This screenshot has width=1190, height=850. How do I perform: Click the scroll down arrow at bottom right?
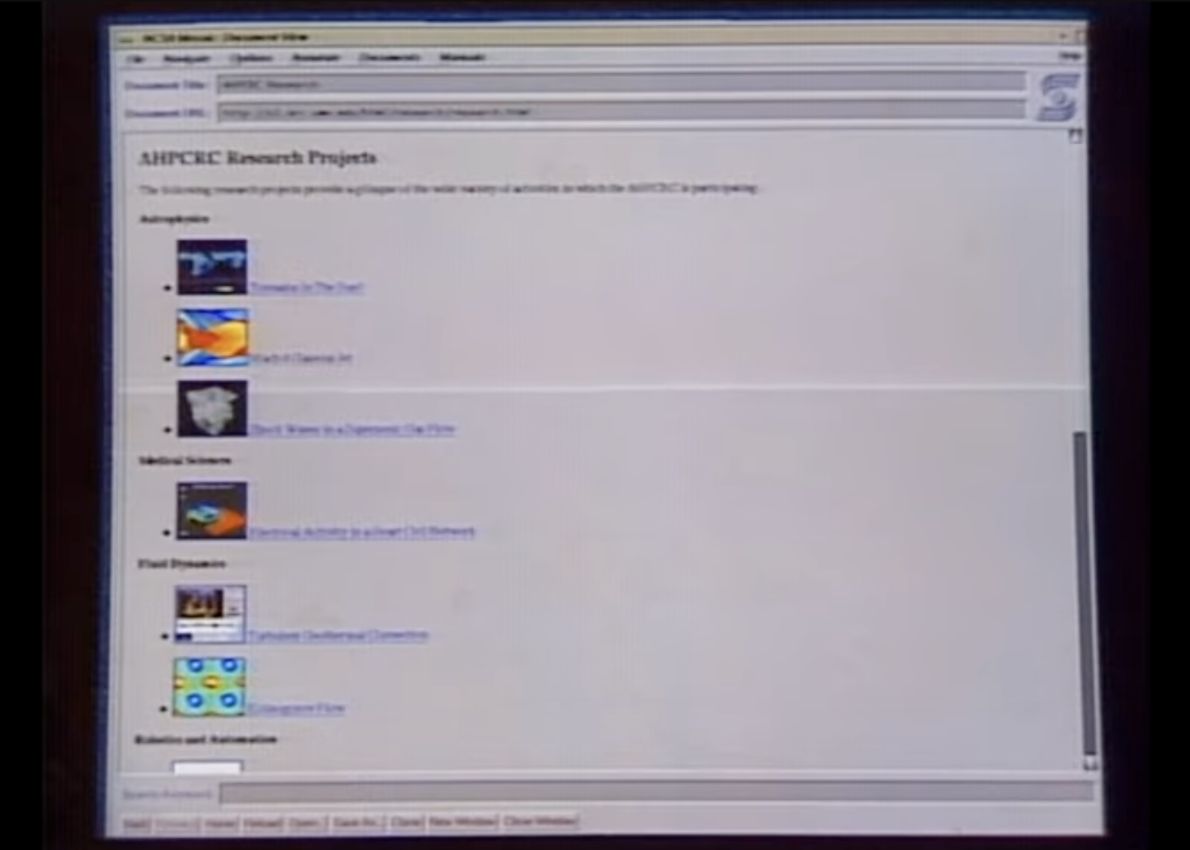coord(1090,764)
